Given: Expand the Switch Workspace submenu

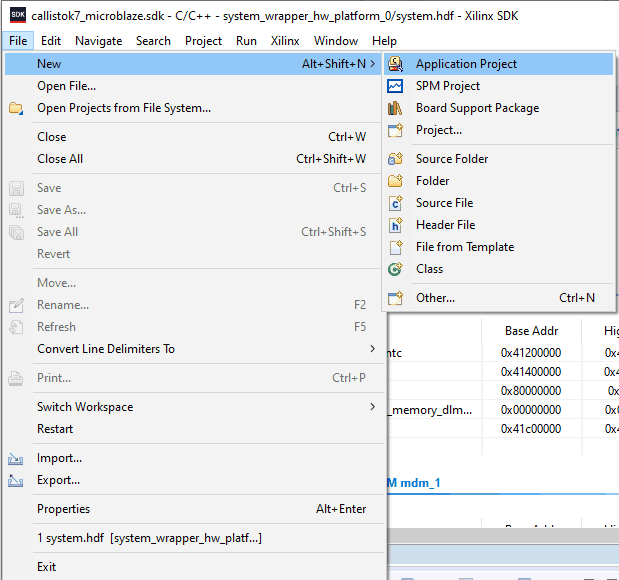Looking at the screenshot, I should [373, 407].
